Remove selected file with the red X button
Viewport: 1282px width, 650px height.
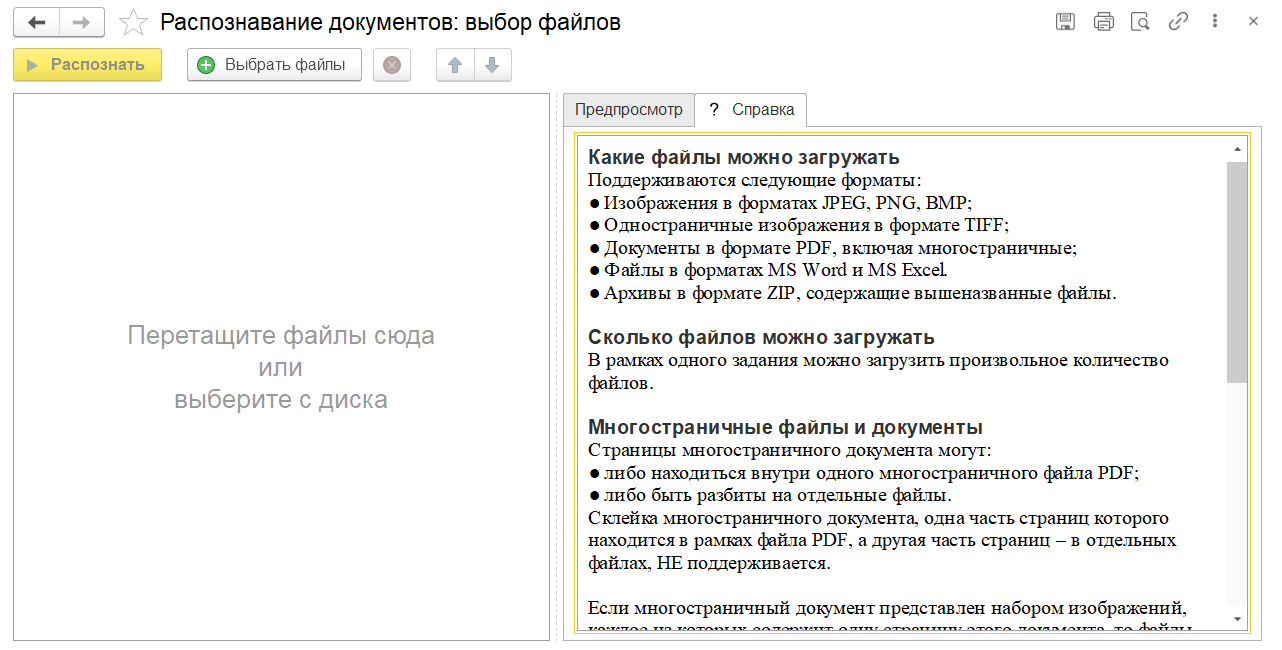[x=392, y=65]
